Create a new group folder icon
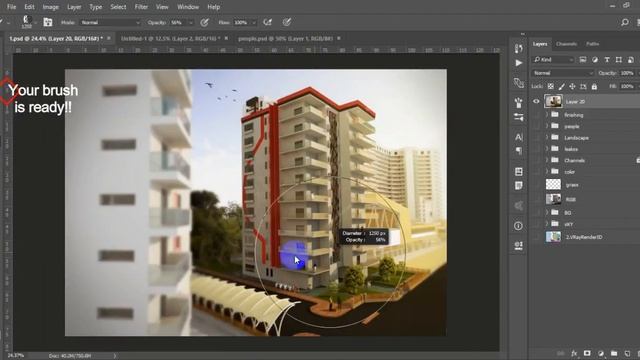The width and height of the screenshot is (640, 360). coord(614,353)
